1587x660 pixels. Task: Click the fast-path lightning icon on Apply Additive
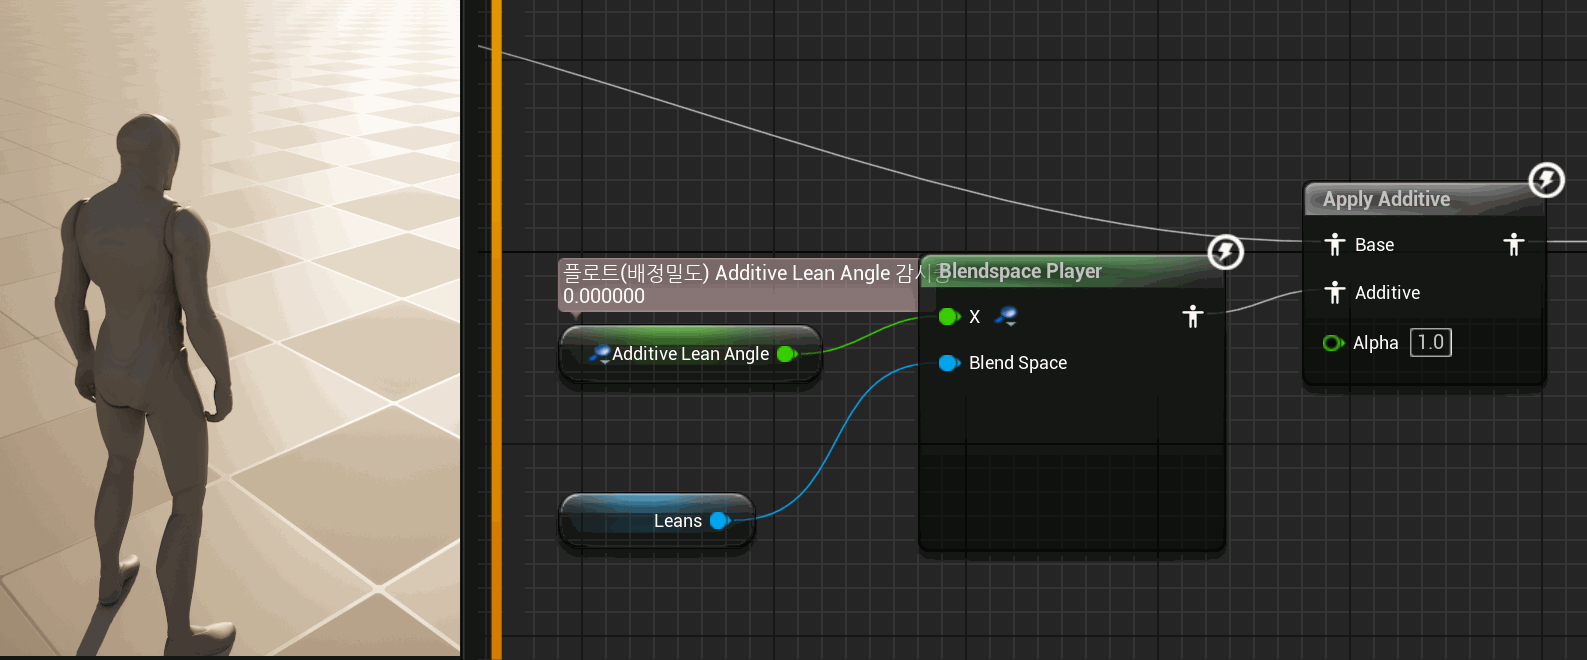point(1546,180)
